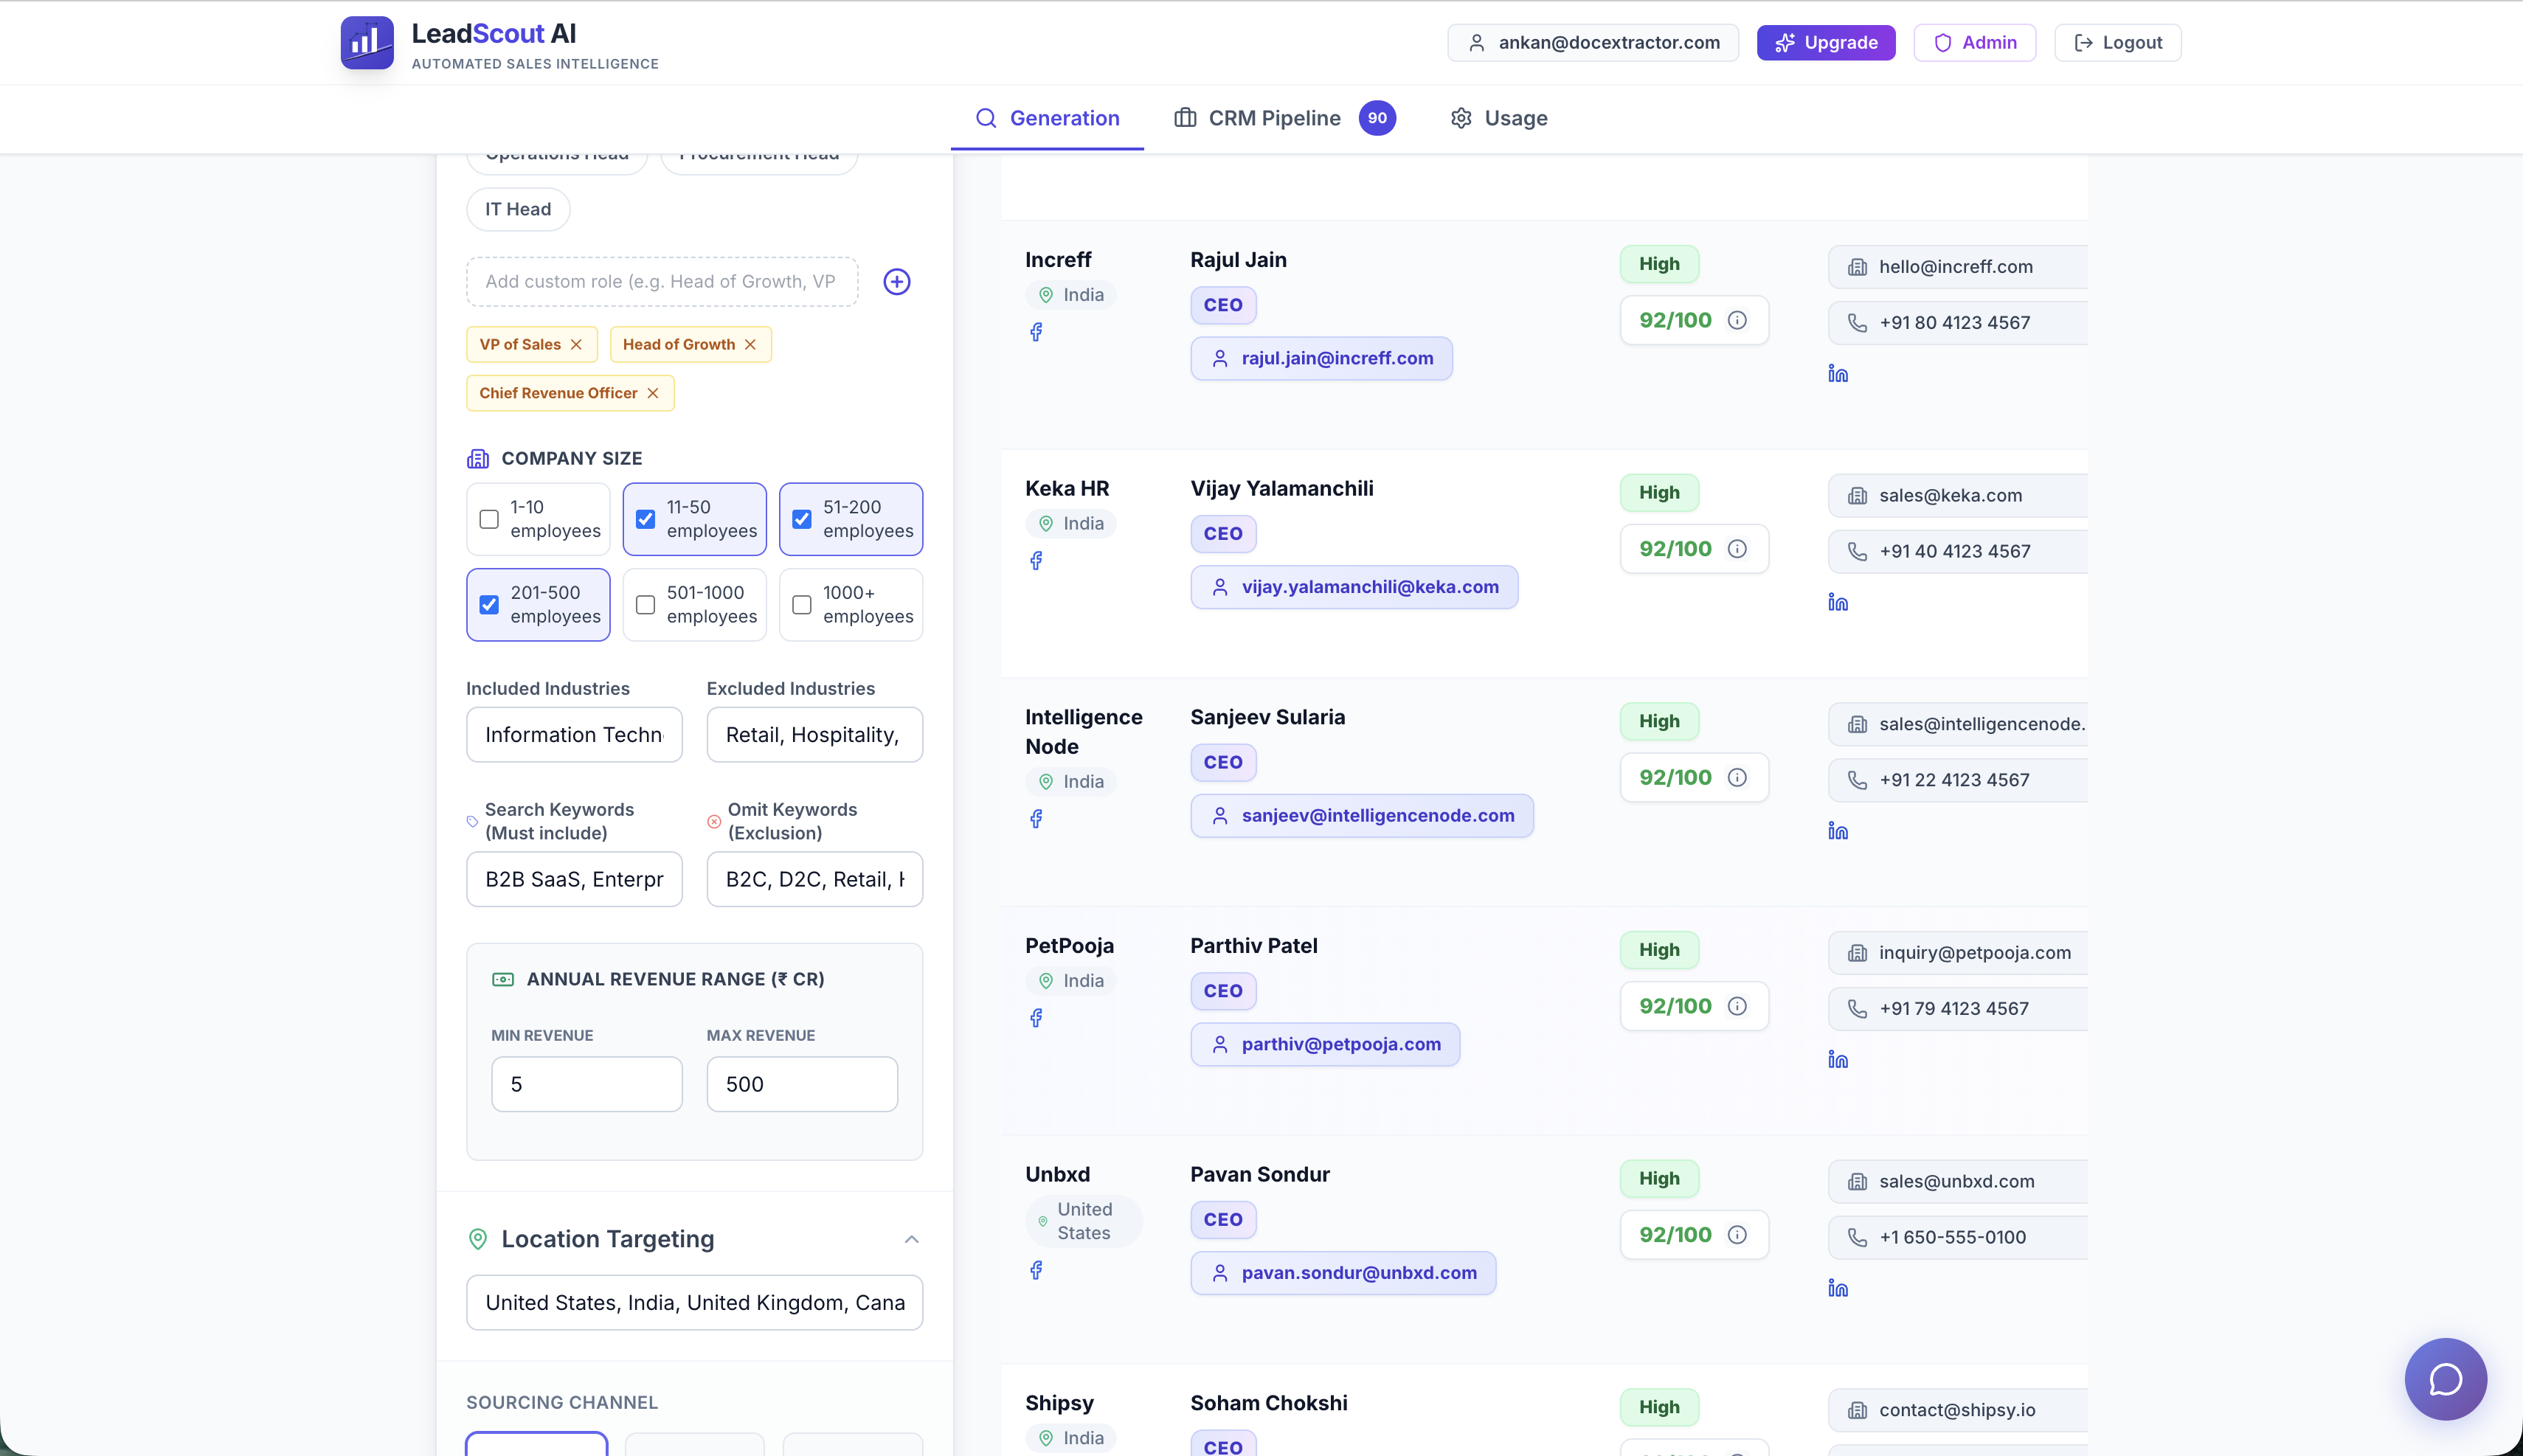Open the Included Industries field
Screen dimensions: 2523x1456
click(573, 734)
